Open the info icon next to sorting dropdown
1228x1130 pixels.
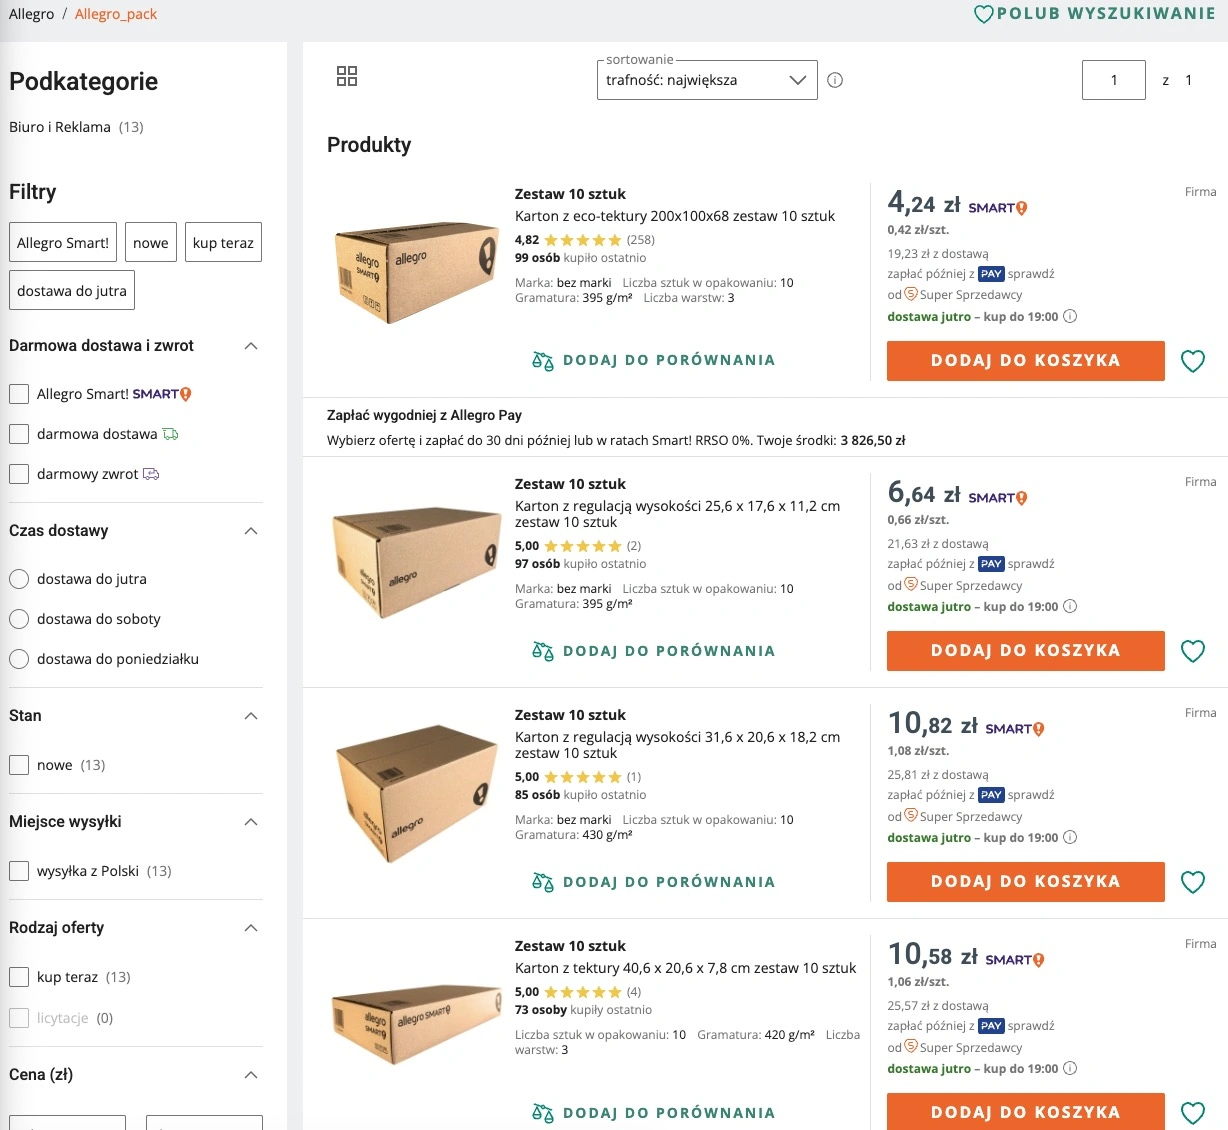pyautogui.click(x=835, y=80)
